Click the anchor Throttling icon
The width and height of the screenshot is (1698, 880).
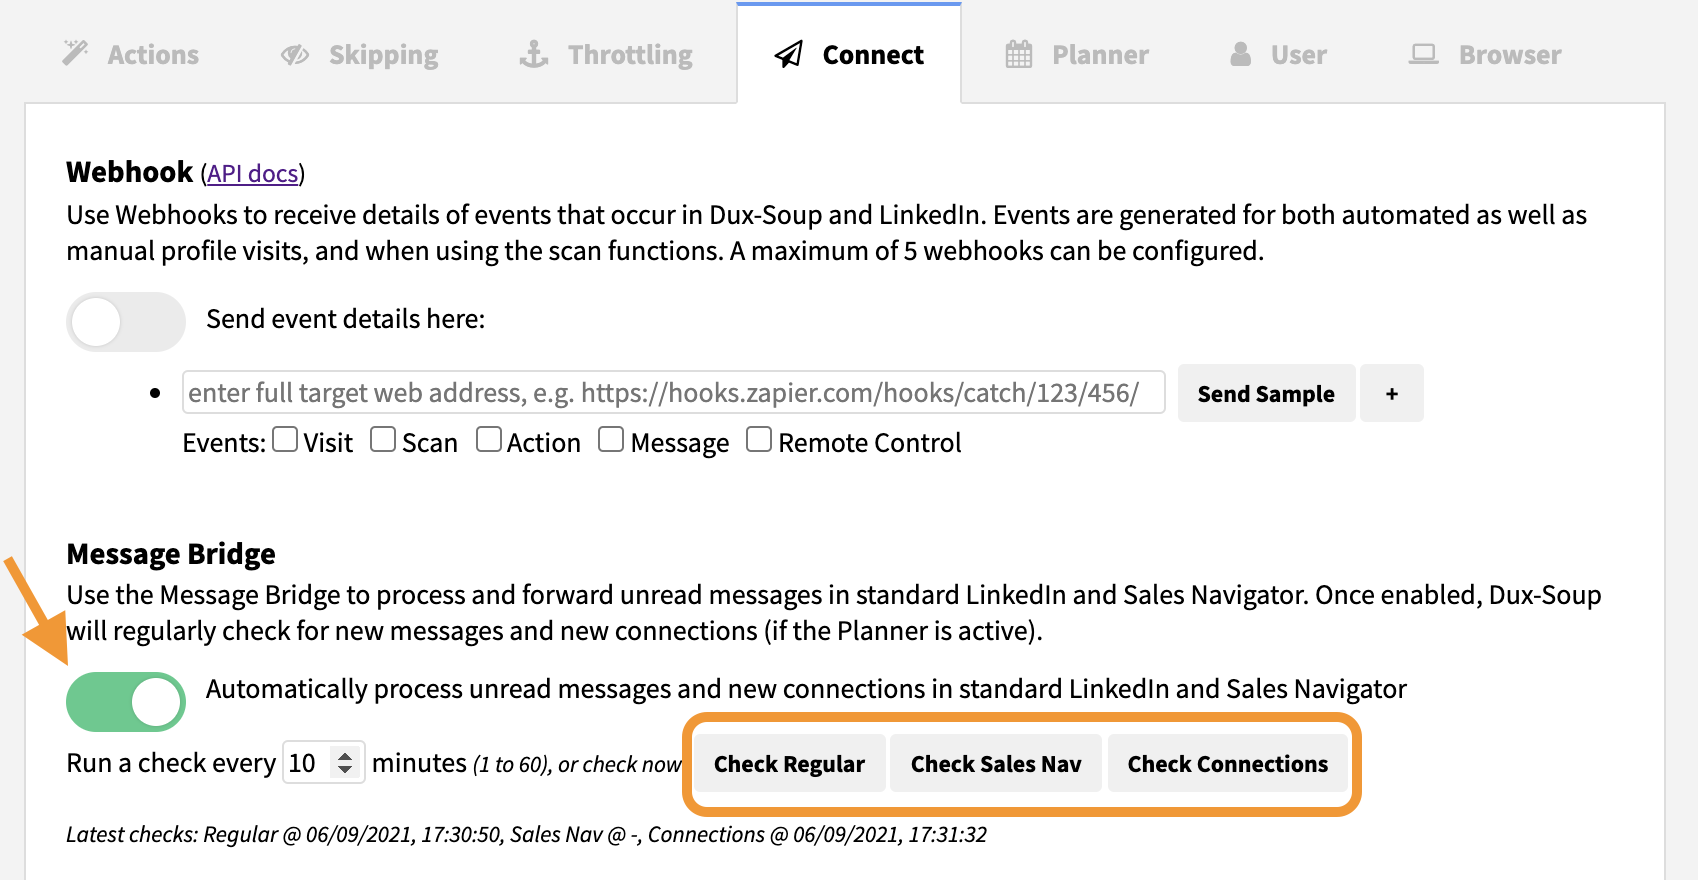534,54
